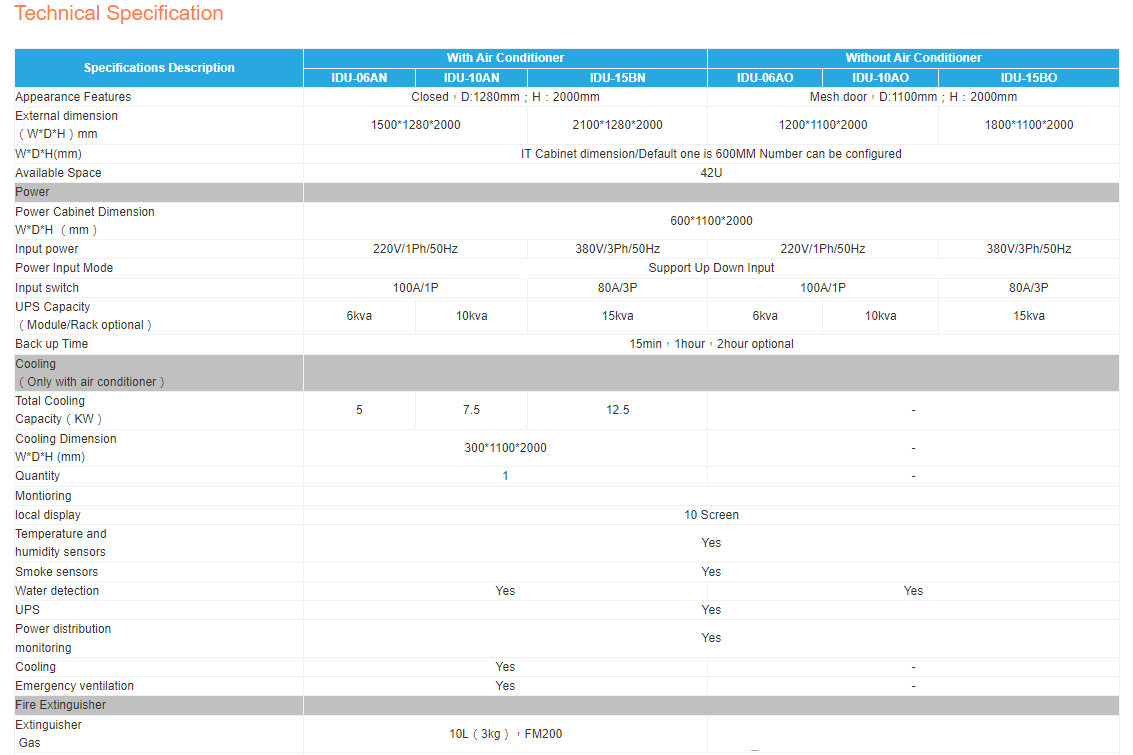Click the IDU-15BN model header
This screenshot has height=755, width=1133.
(617, 78)
